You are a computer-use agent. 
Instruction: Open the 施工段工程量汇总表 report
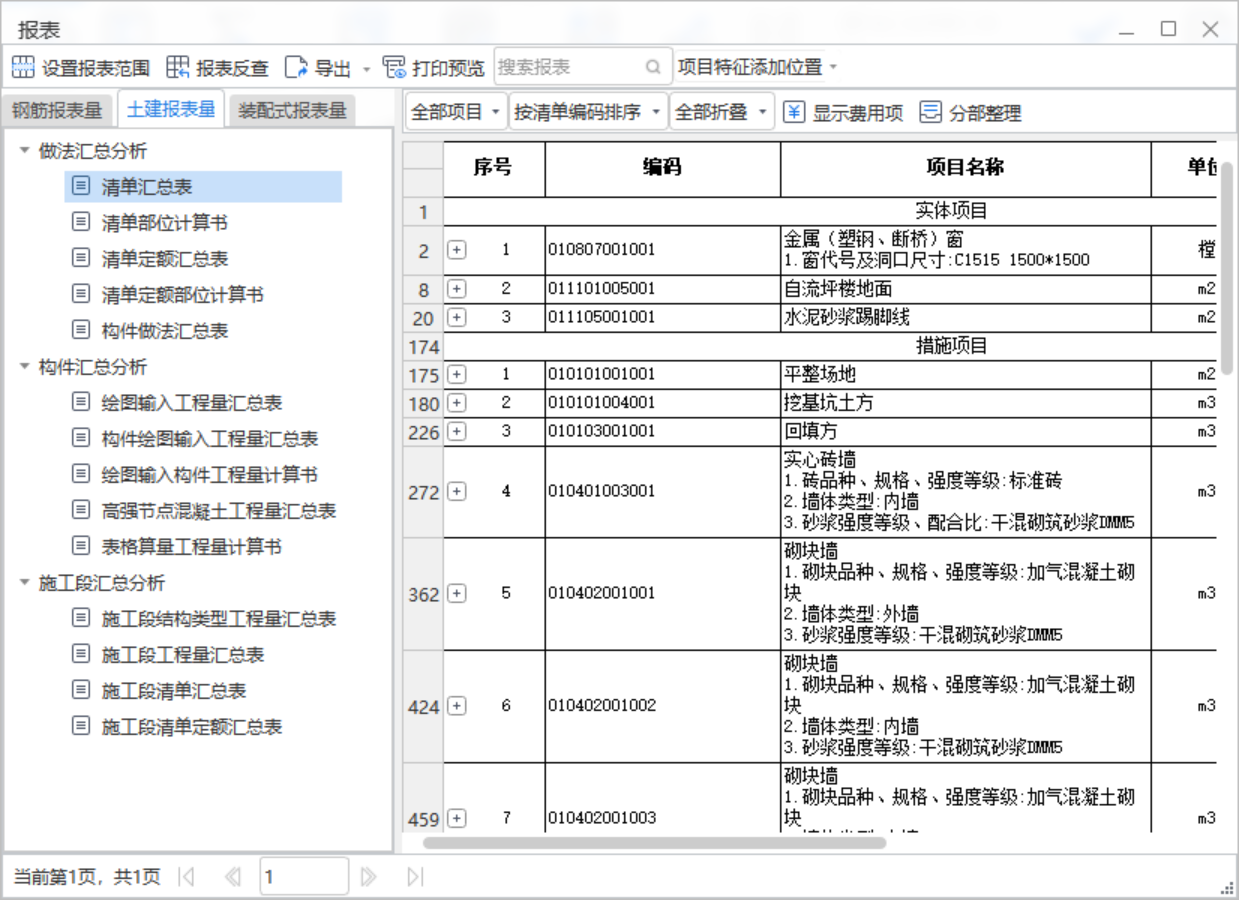pos(183,654)
